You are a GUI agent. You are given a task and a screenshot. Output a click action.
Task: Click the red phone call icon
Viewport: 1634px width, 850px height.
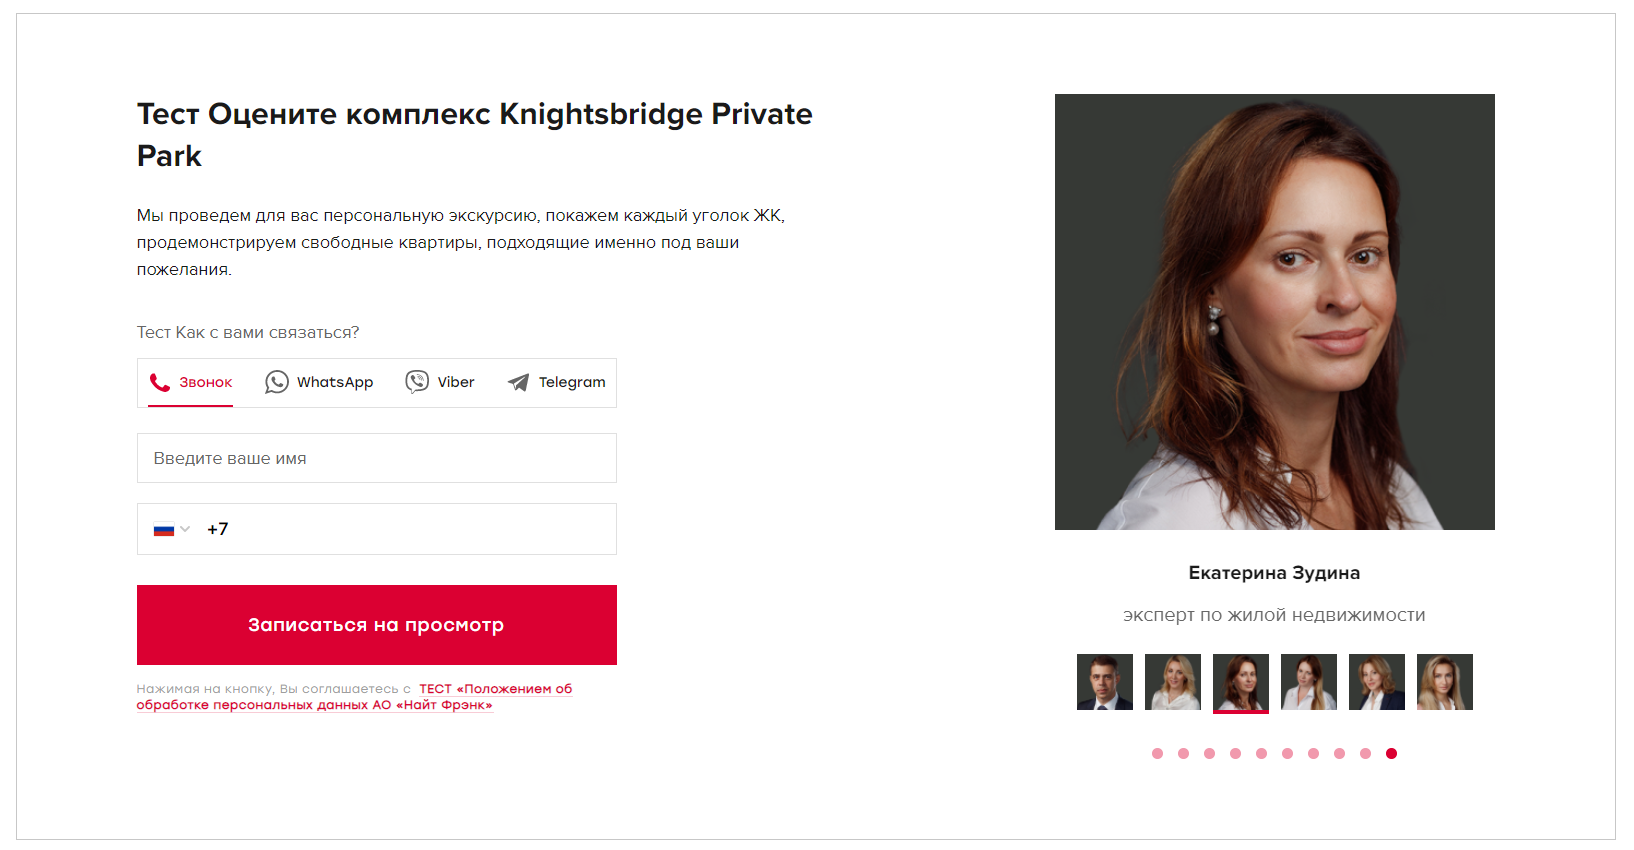click(159, 382)
